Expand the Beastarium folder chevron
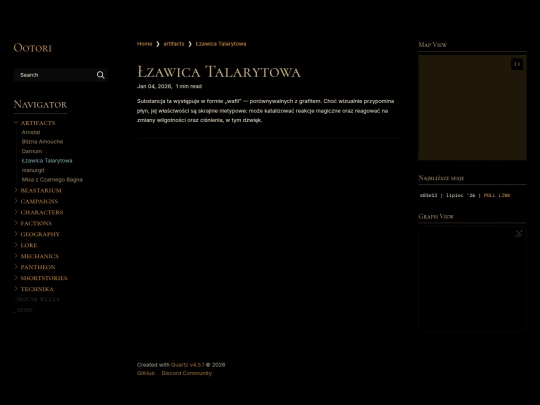The width and height of the screenshot is (540, 405). (16, 190)
